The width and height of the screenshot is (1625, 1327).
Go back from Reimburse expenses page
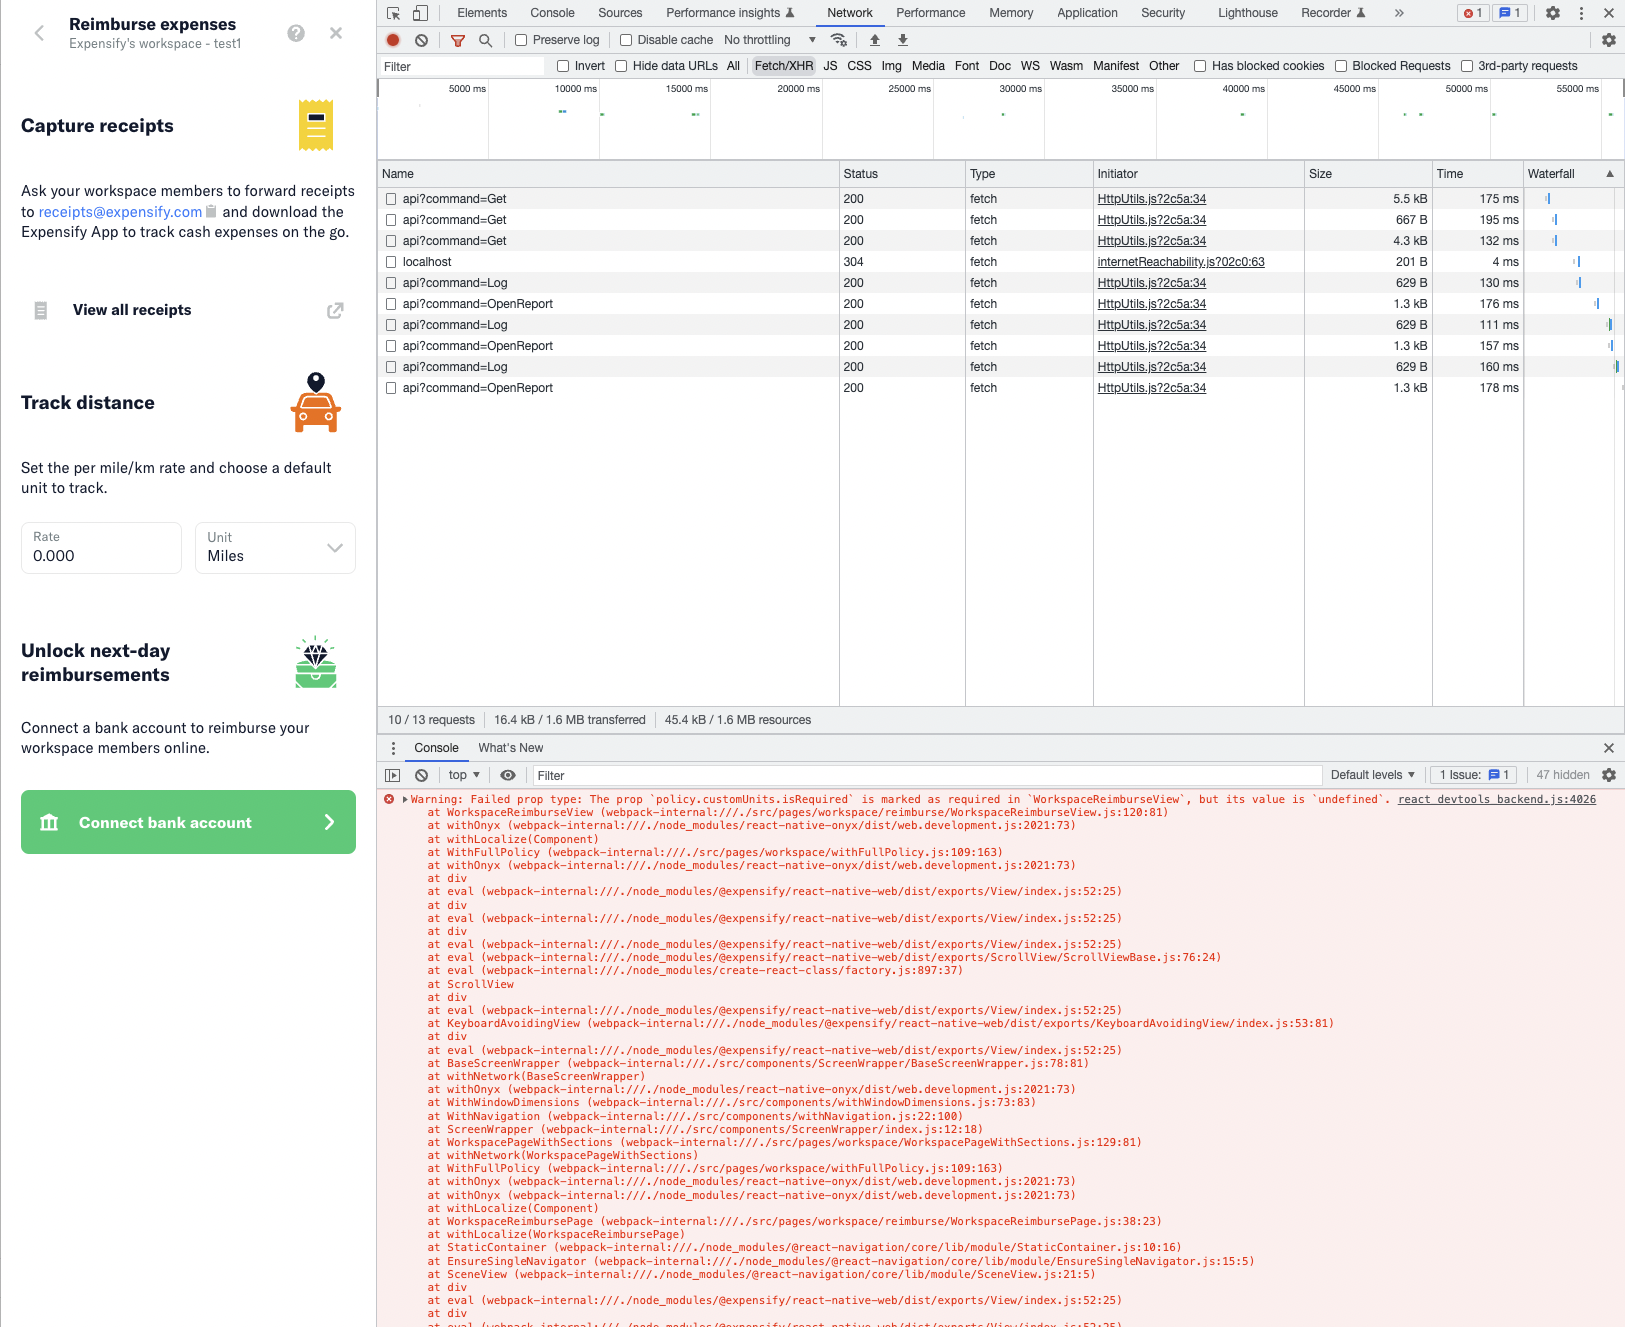(x=40, y=33)
